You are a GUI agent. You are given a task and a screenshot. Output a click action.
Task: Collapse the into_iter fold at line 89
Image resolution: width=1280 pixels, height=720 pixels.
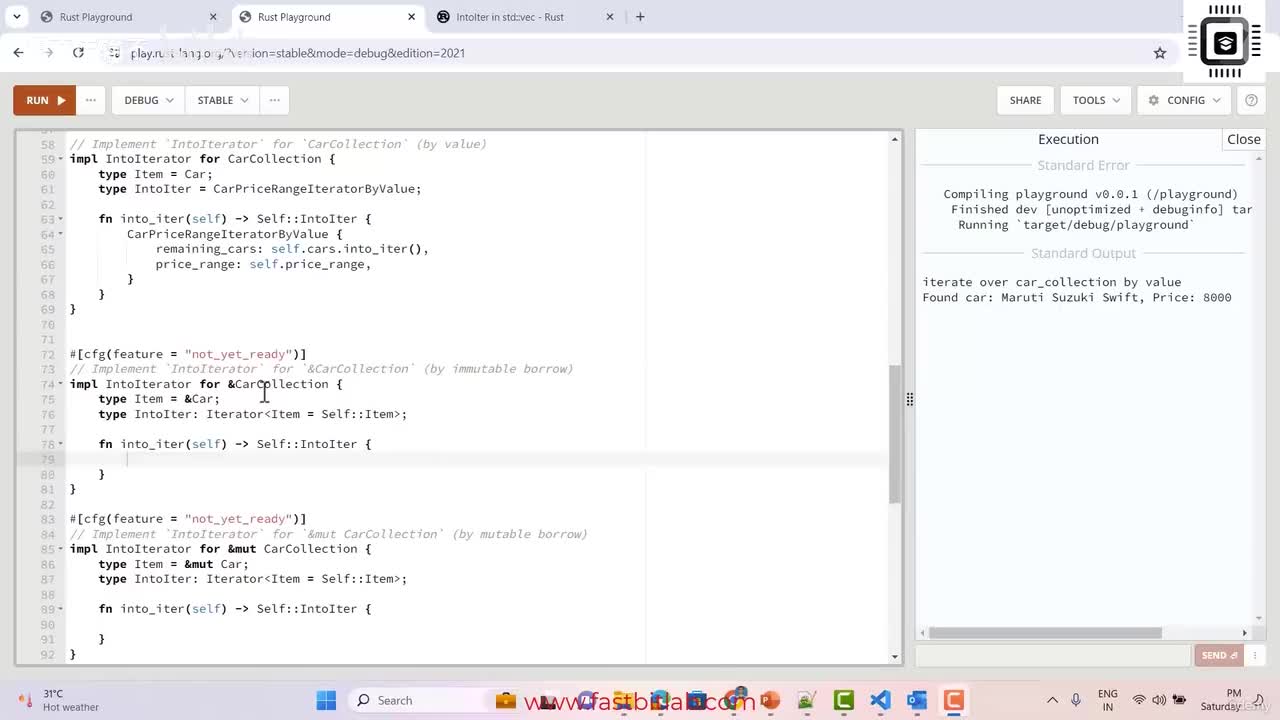(x=61, y=609)
